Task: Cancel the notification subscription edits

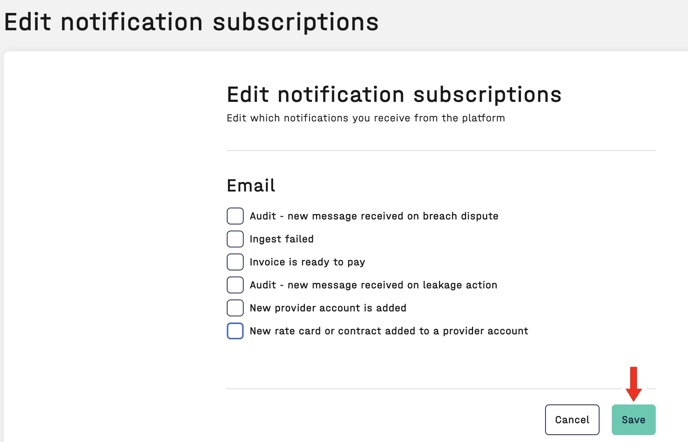Action: click(572, 420)
